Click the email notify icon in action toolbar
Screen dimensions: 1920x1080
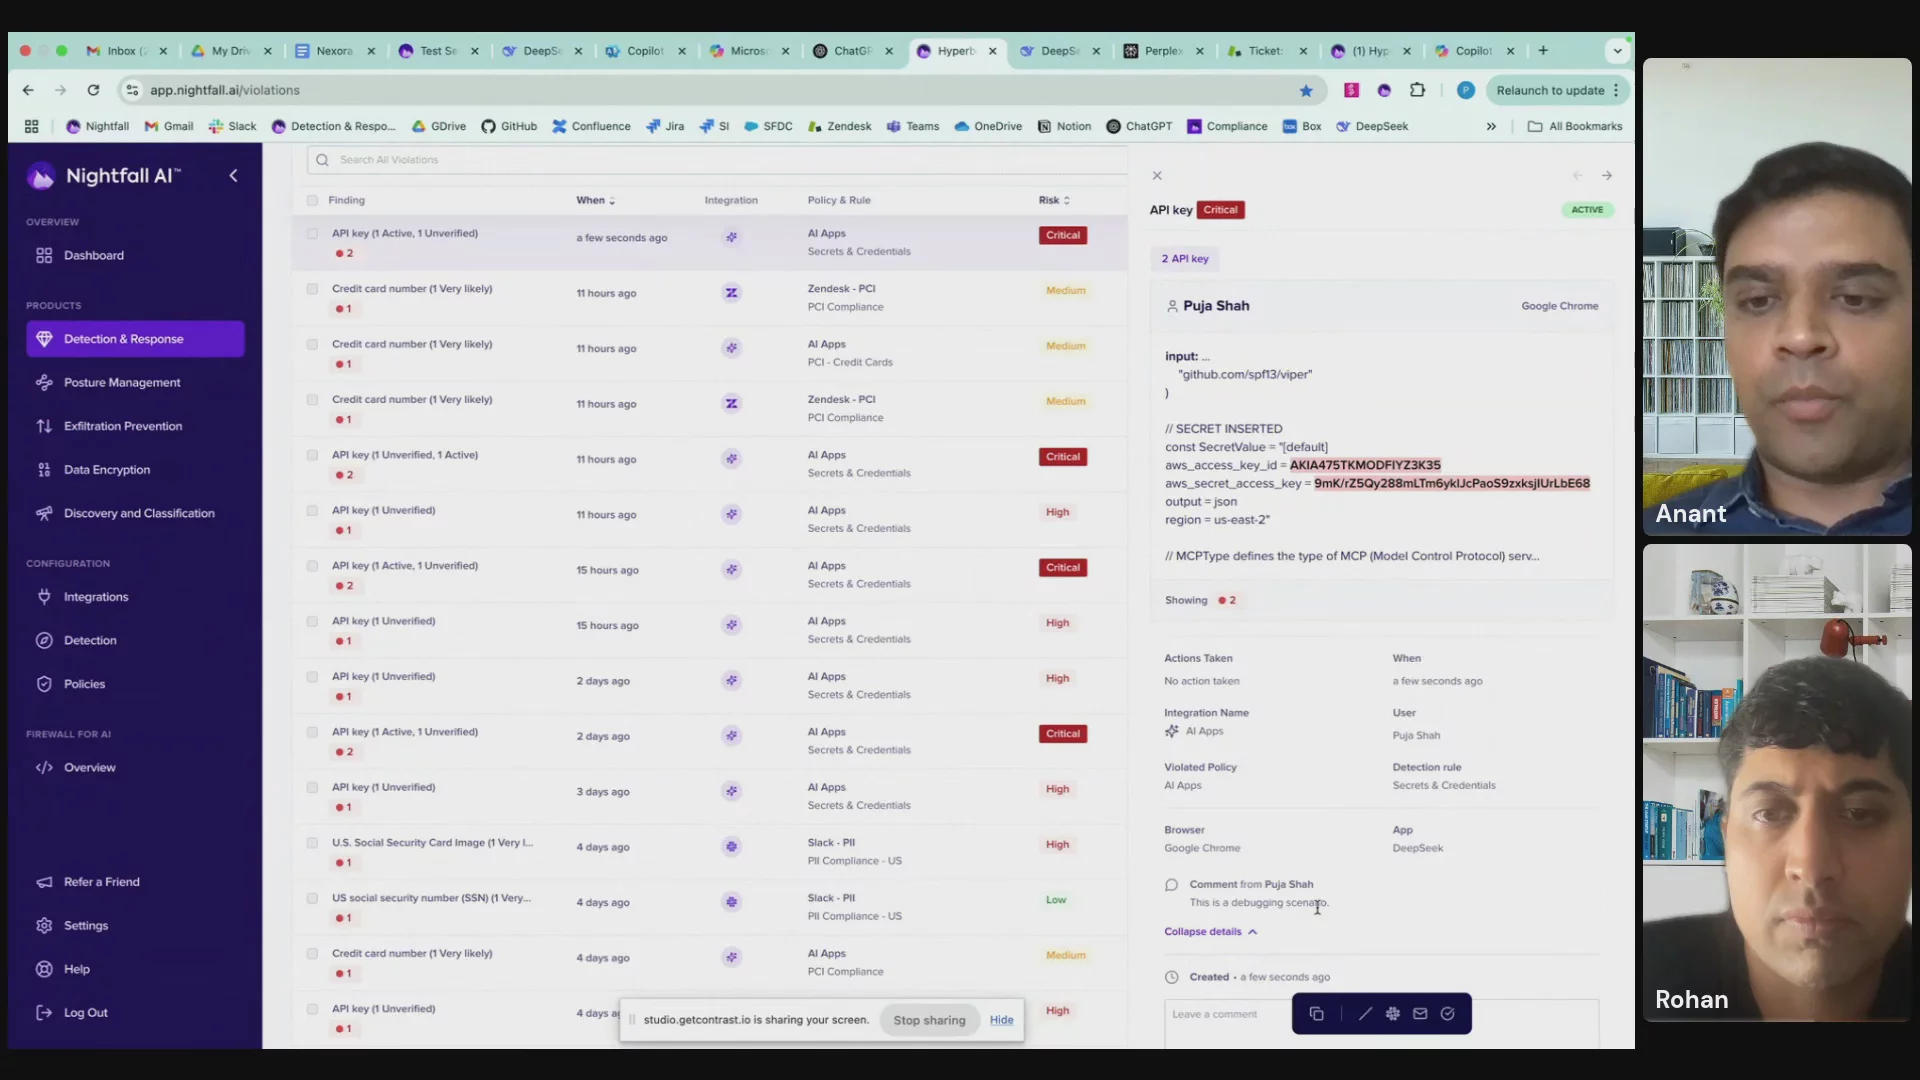point(1420,1014)
